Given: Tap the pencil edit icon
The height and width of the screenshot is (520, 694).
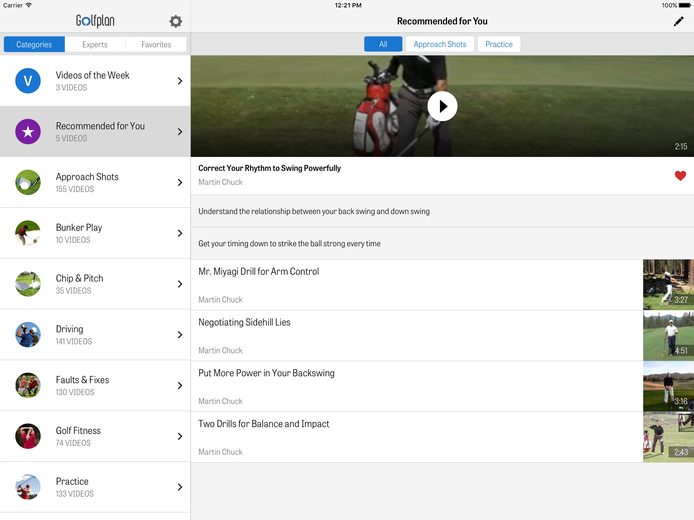Looking at the screenshot, I should click(678, 21).
